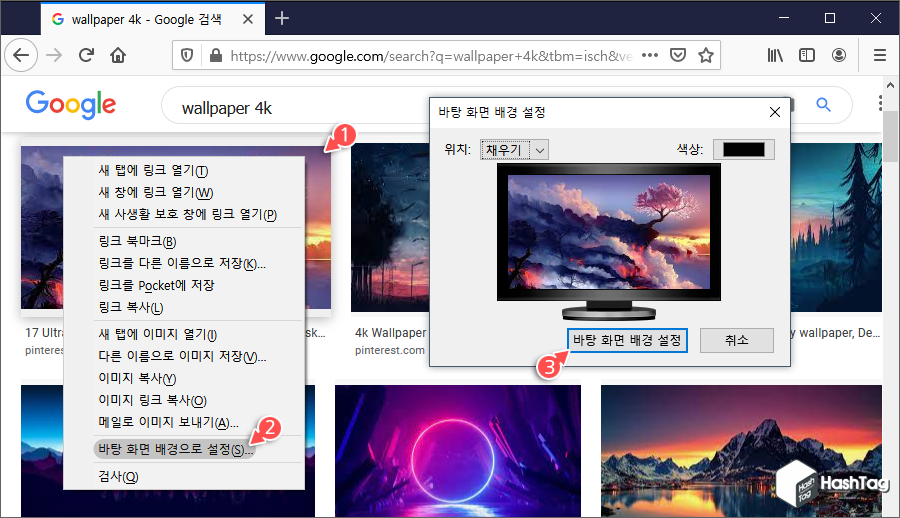Select the wallpaper 4k Google tab
Screen dimensions: 900x518
tap(153, 19)
